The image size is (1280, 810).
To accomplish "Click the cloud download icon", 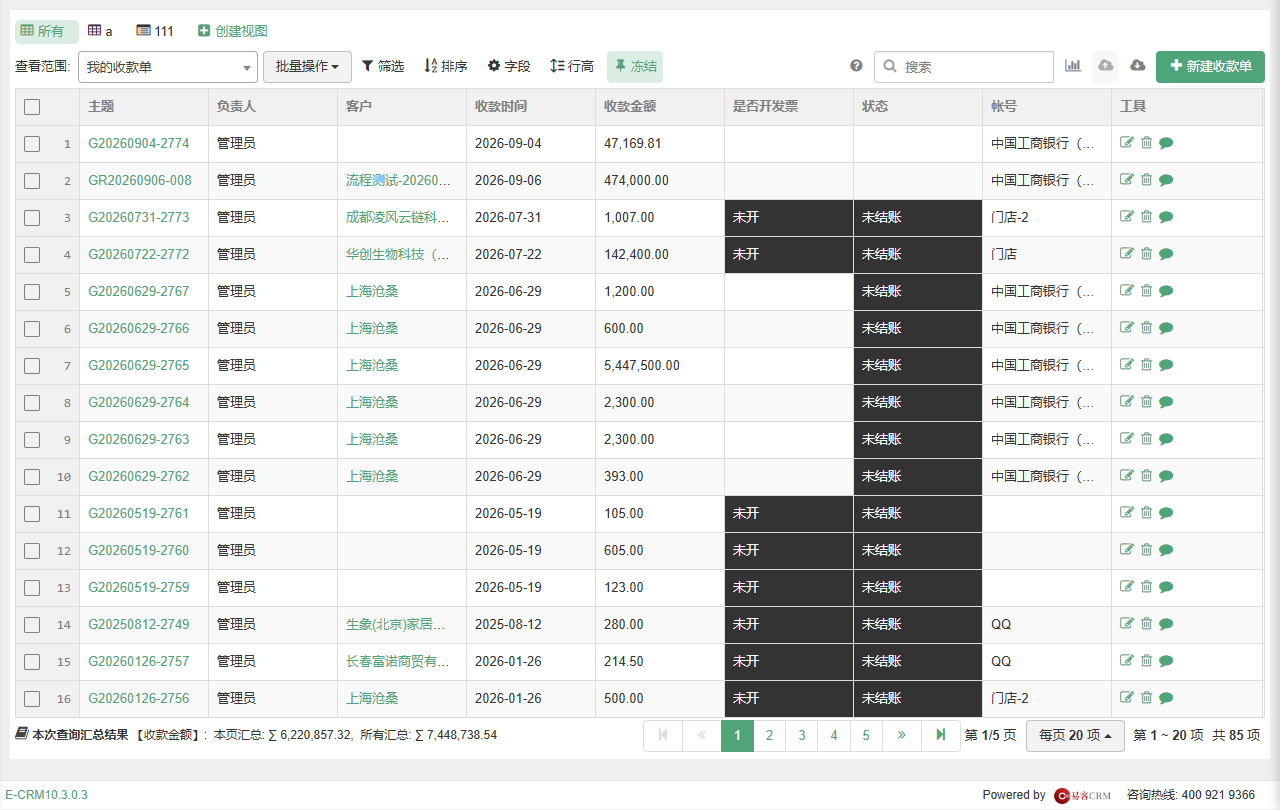I will coord(1137,66).
